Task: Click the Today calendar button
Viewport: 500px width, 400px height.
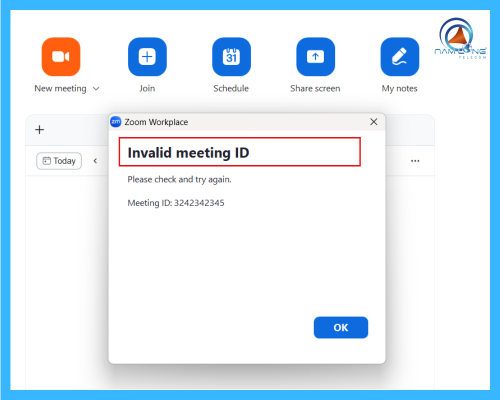Action: pyautogui.click(x=59, y=161)
